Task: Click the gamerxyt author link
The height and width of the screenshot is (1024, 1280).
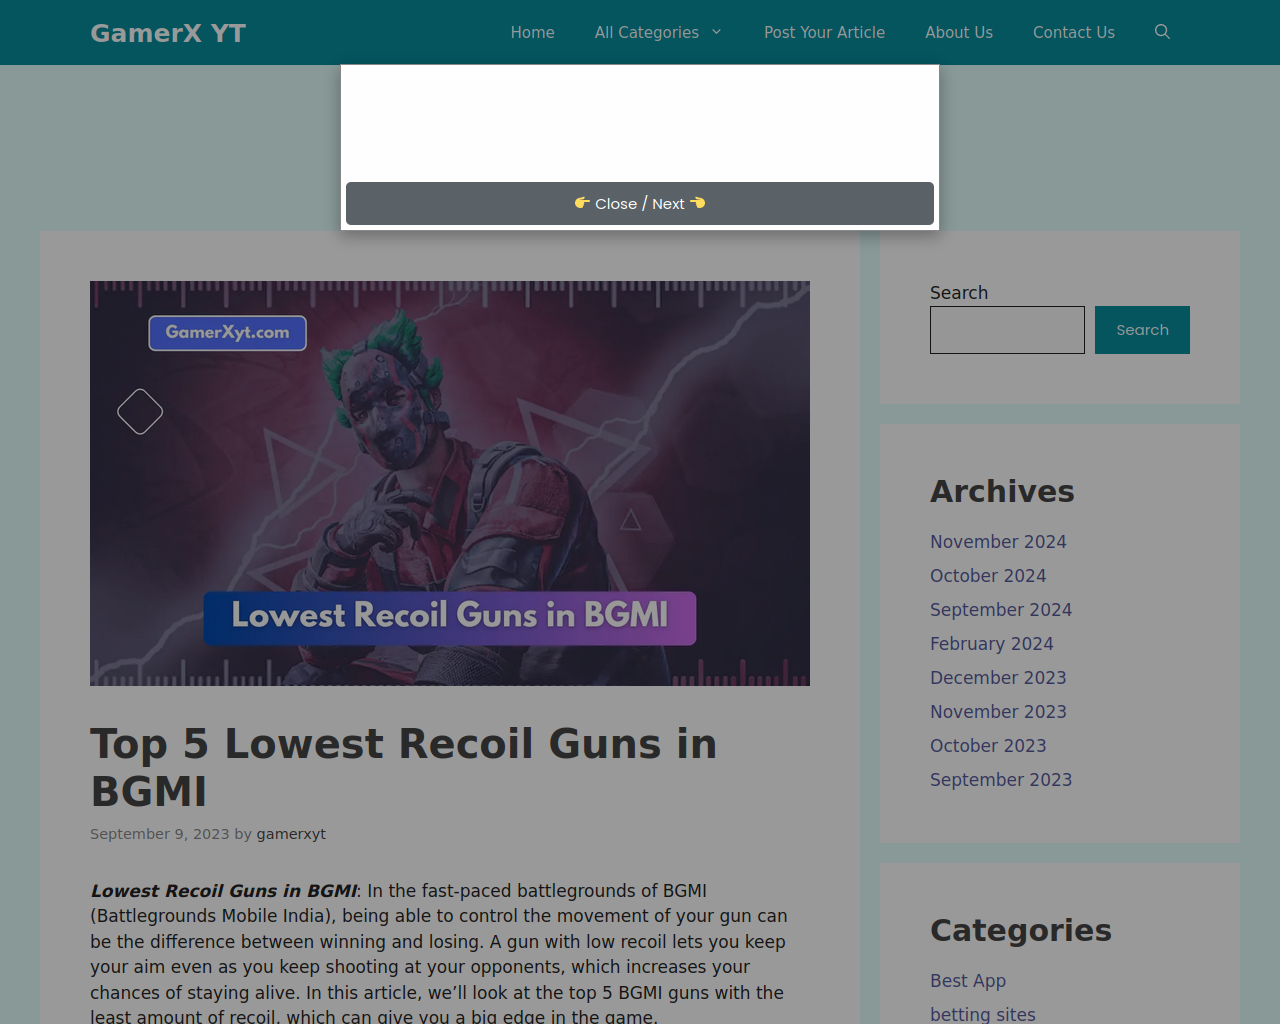Action: coord(291,834)
